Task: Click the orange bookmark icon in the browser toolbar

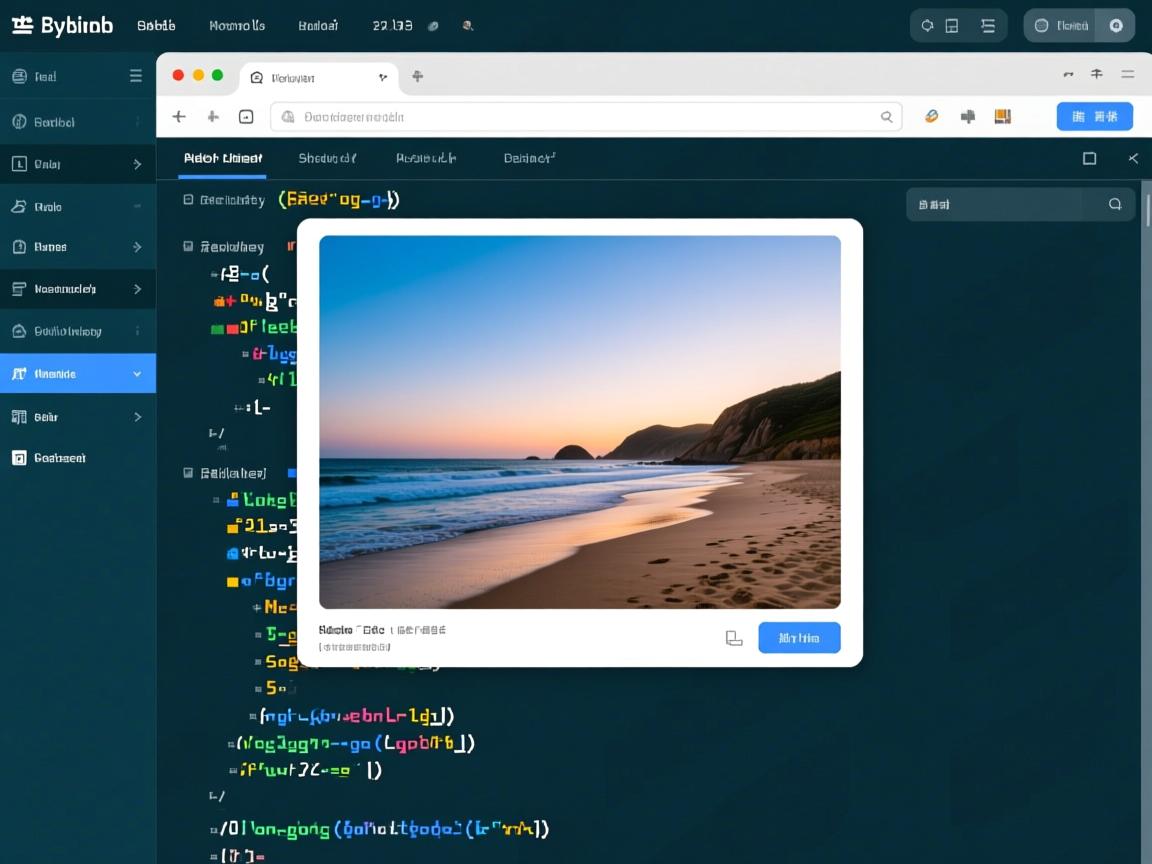Action: click(1003, 117)
